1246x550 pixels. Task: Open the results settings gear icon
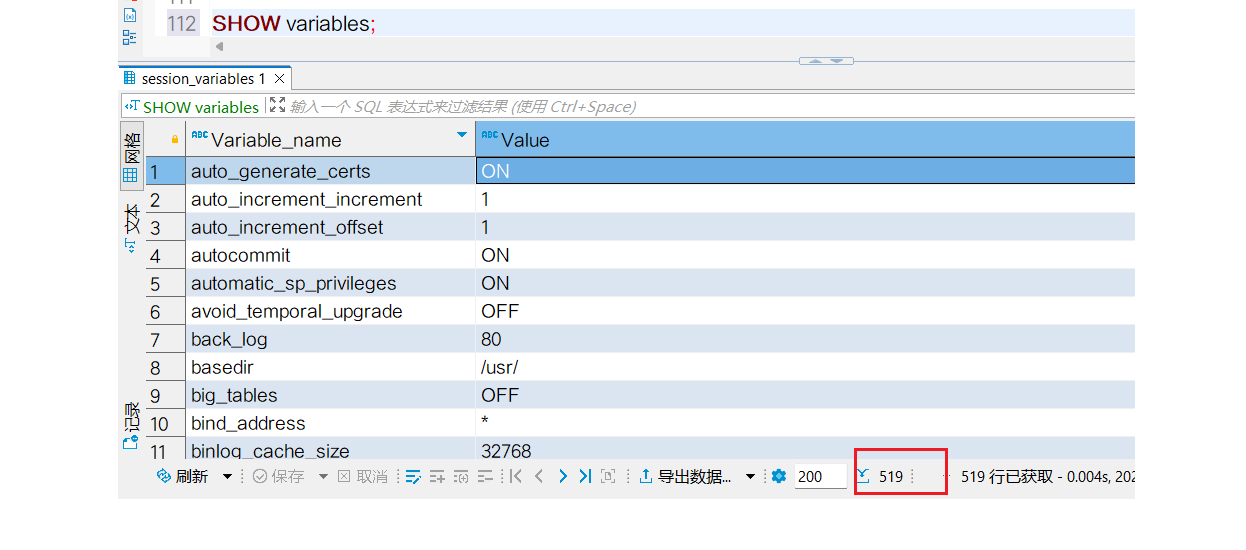(779, 477)
